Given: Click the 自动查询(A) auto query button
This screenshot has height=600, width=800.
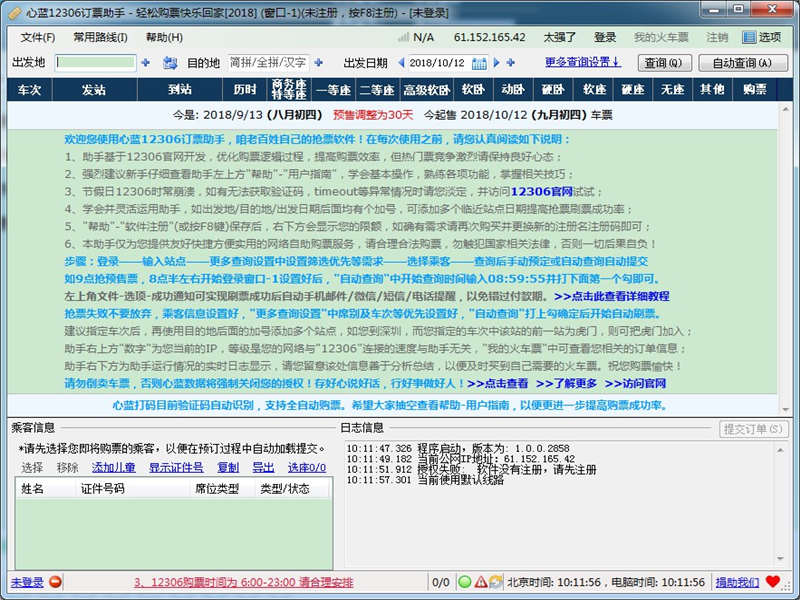Looking at the screenshot, I should (741, 63).
